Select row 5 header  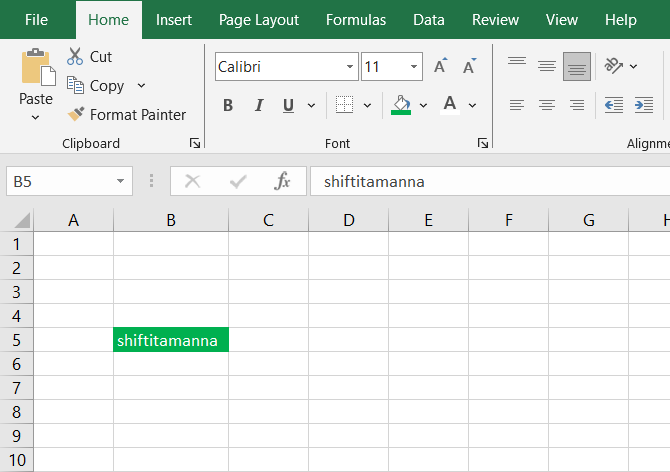[x=16, y=340]
